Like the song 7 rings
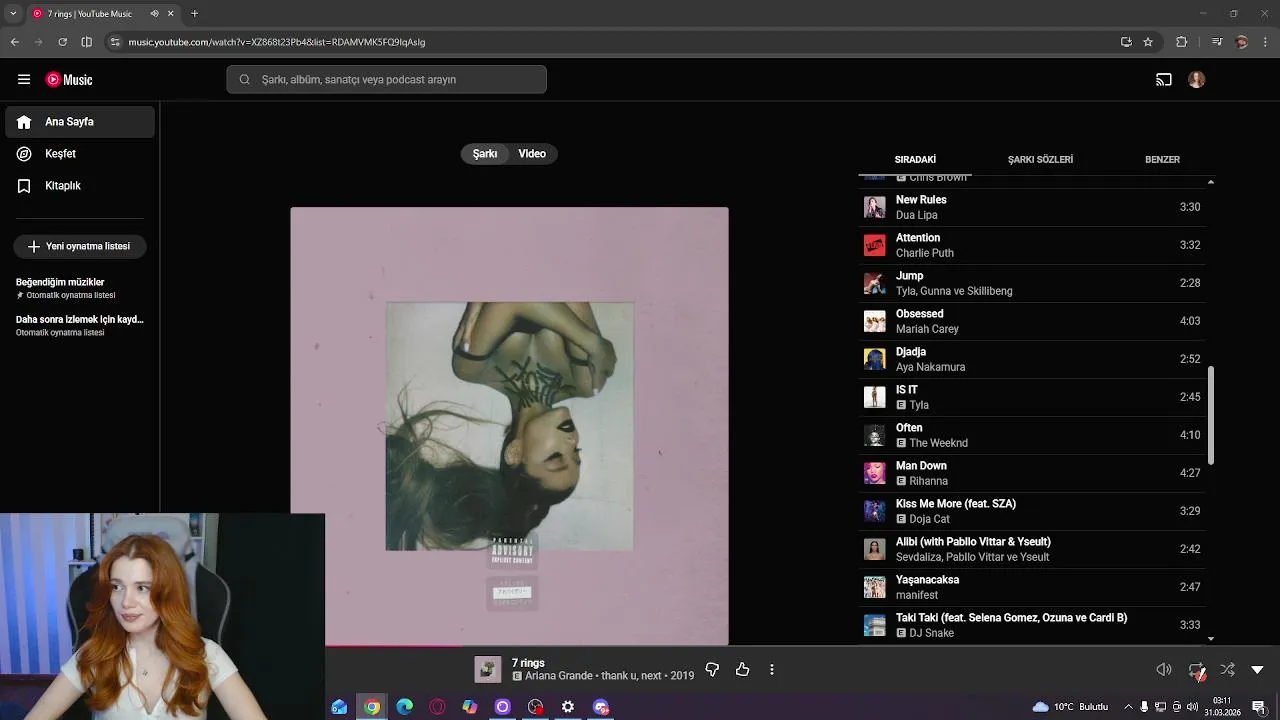1280x720 pixels. [x=742, y=670]
